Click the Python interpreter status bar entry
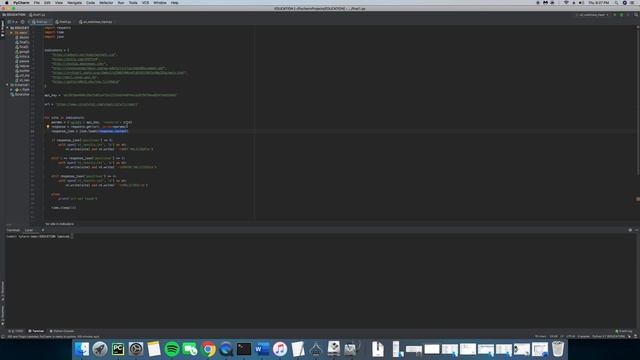 coord(608,336)
